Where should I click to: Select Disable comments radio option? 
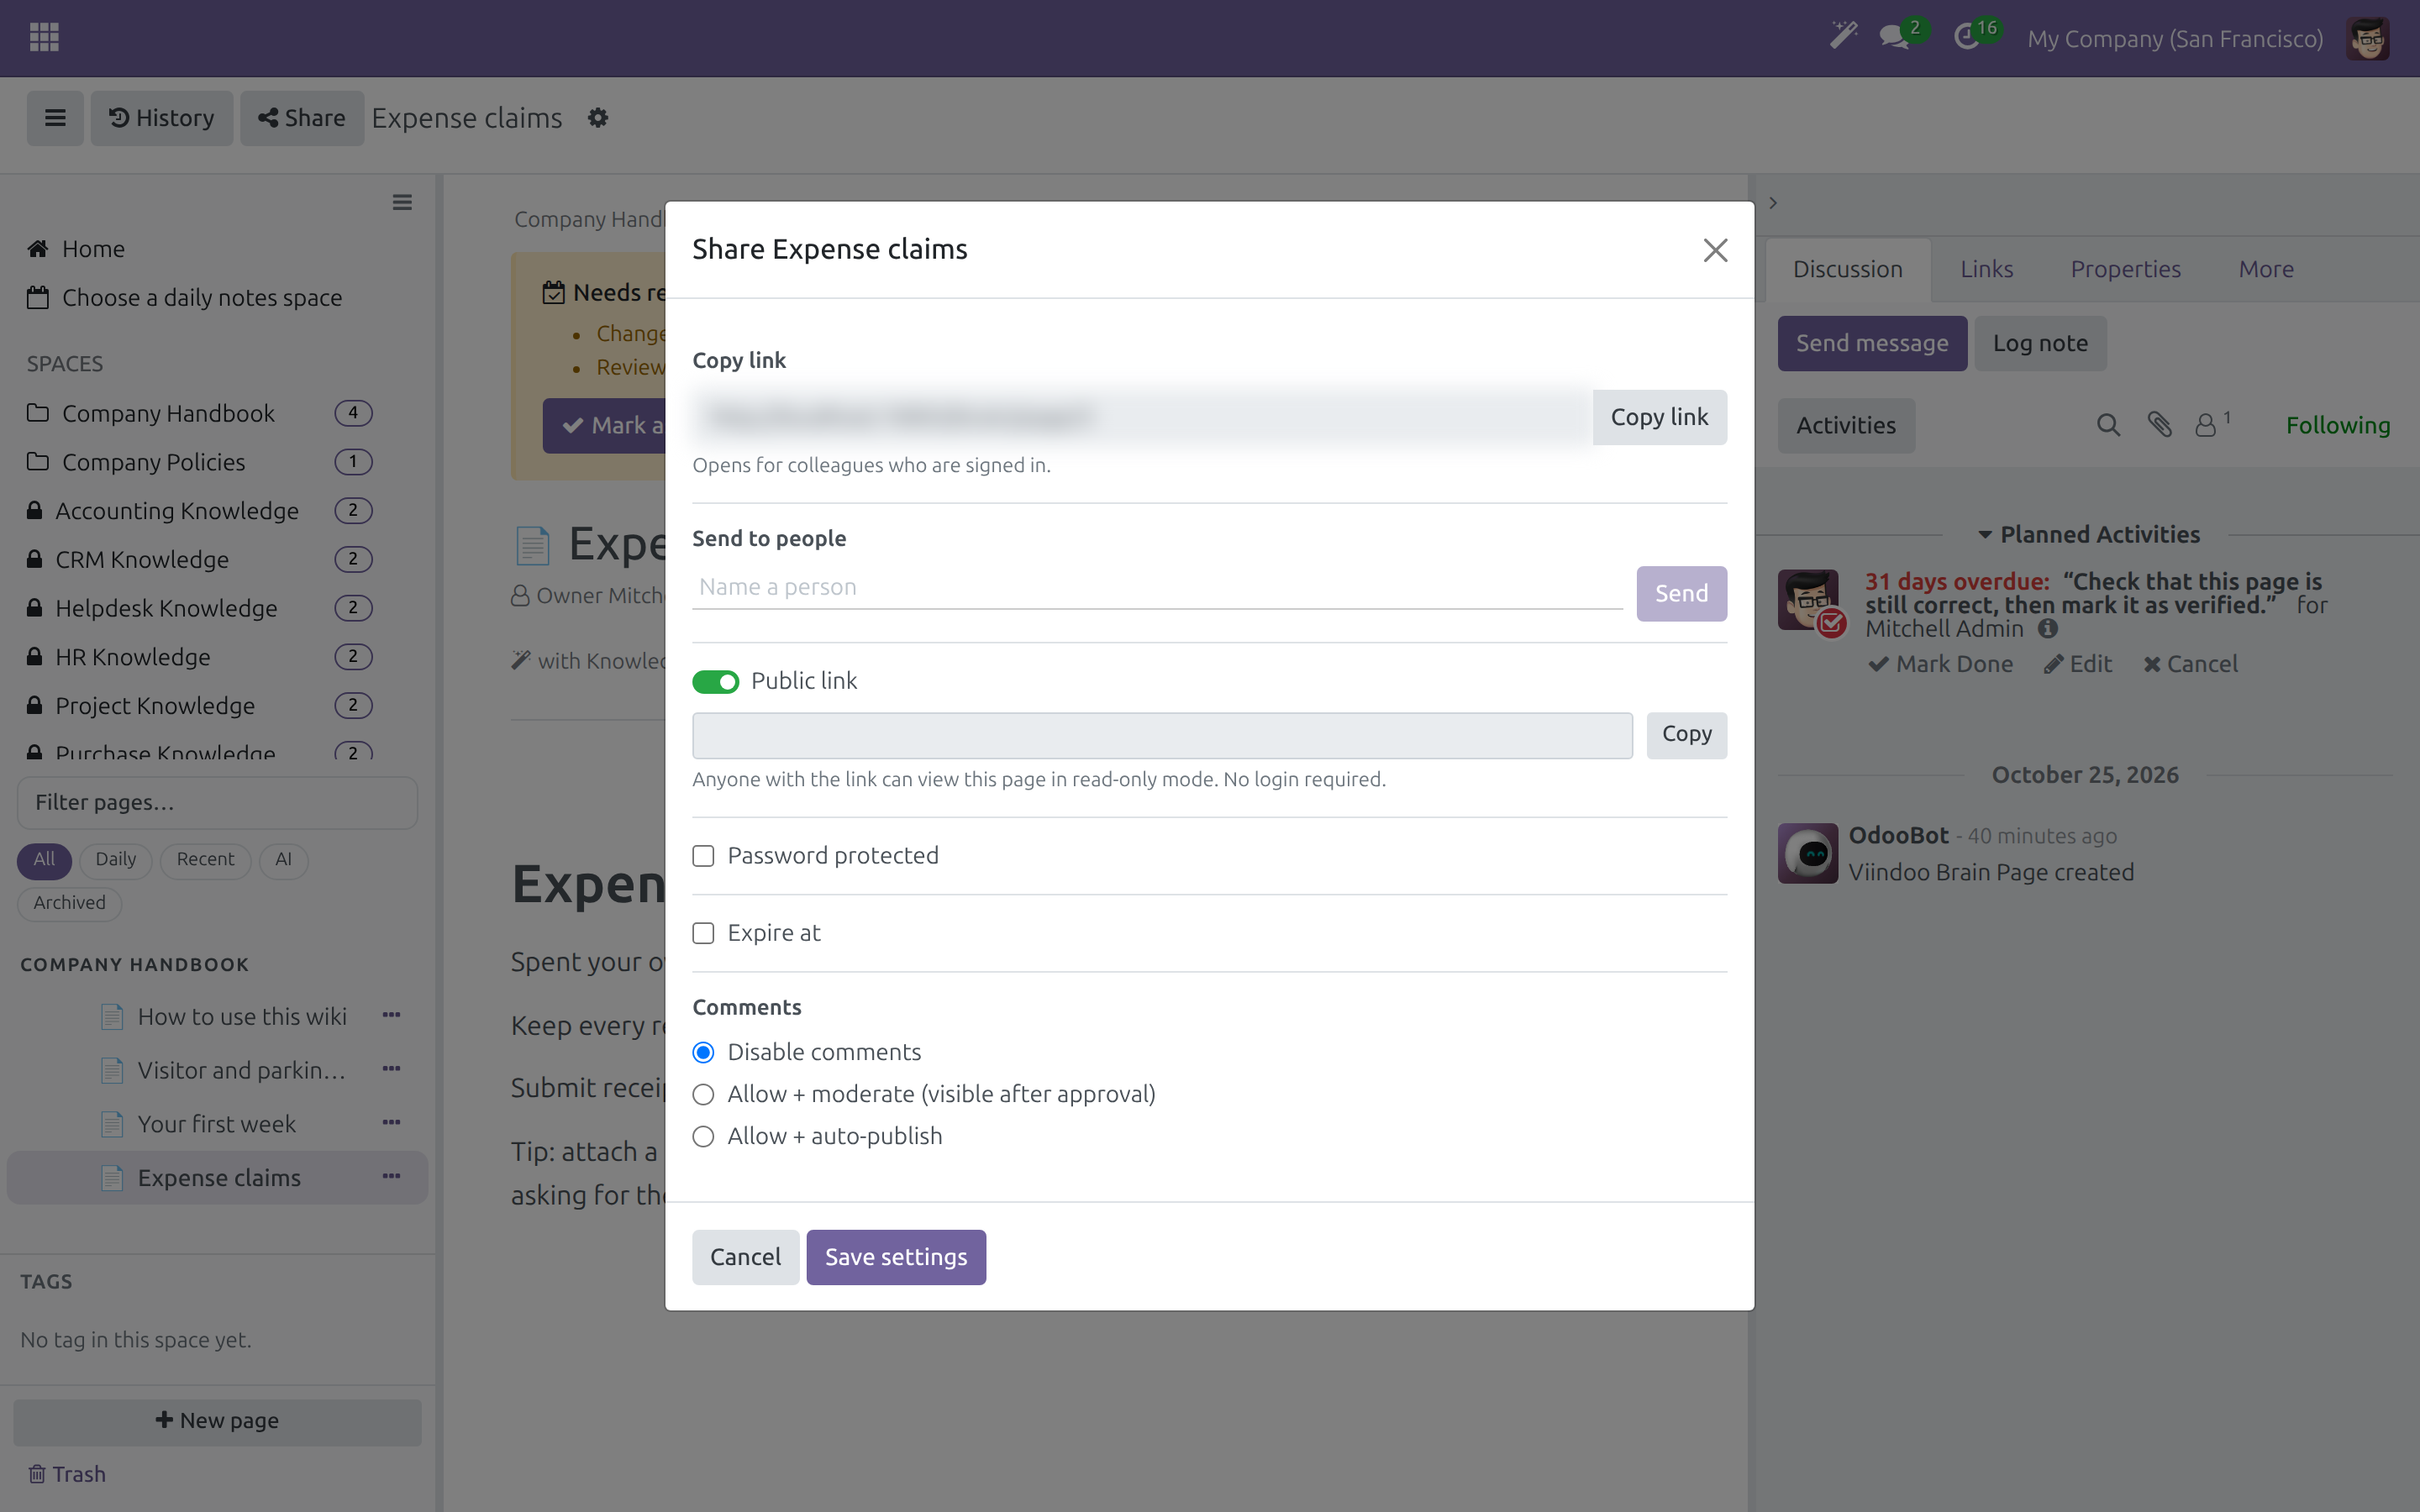pos(703,1052)
